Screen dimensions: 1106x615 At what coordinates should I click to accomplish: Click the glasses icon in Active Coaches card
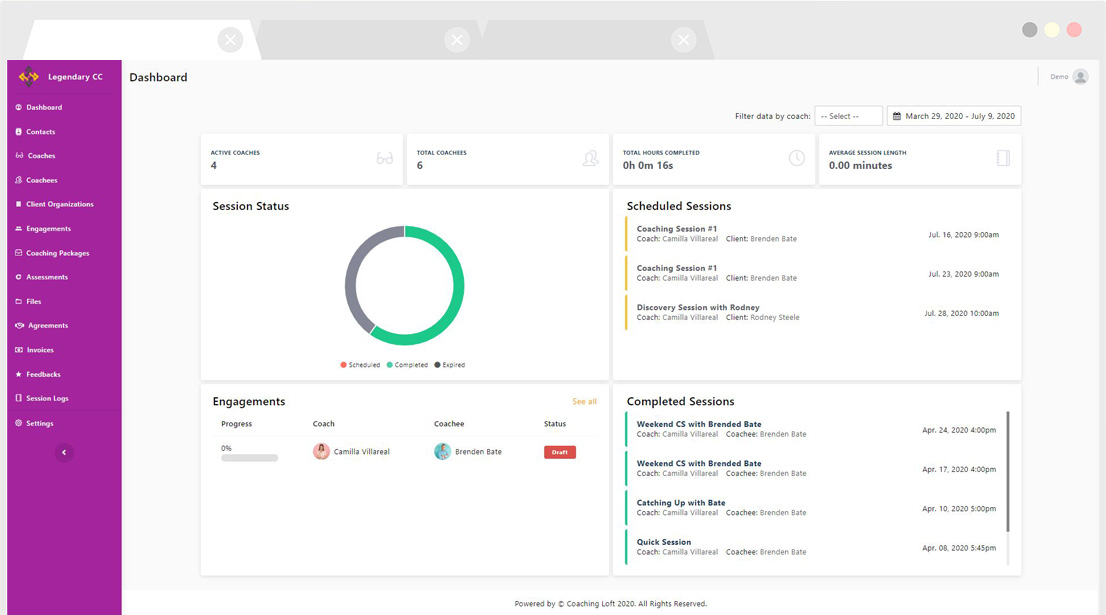[384, 158]
